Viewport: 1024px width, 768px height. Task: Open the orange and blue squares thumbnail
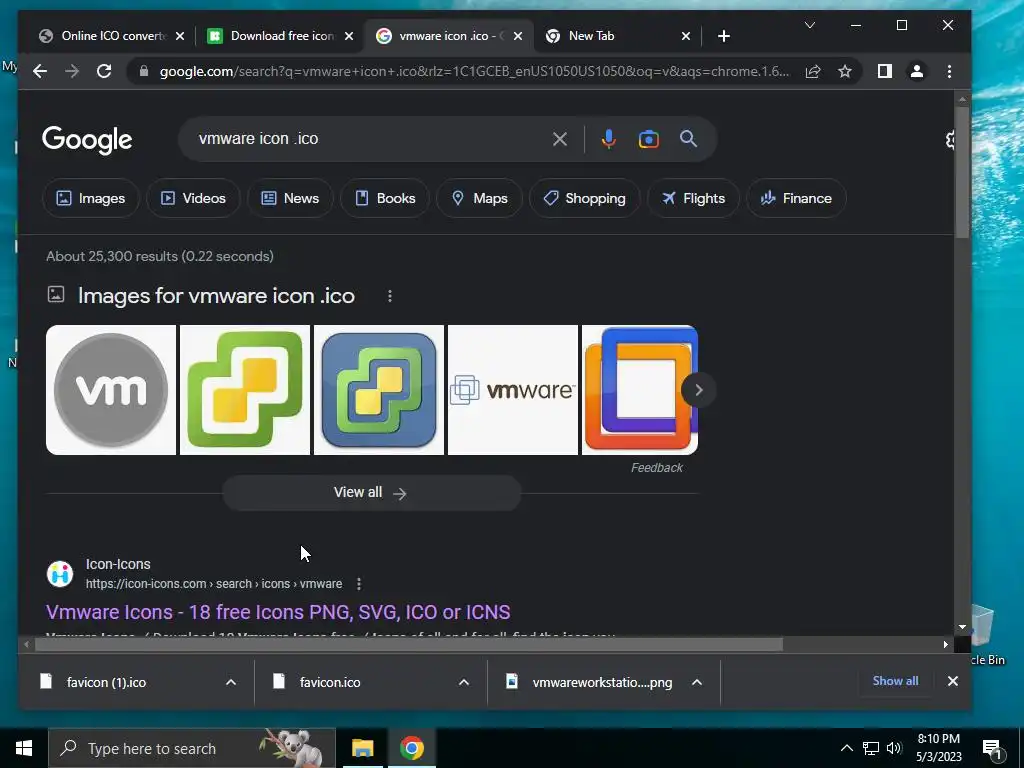[640, 390]
